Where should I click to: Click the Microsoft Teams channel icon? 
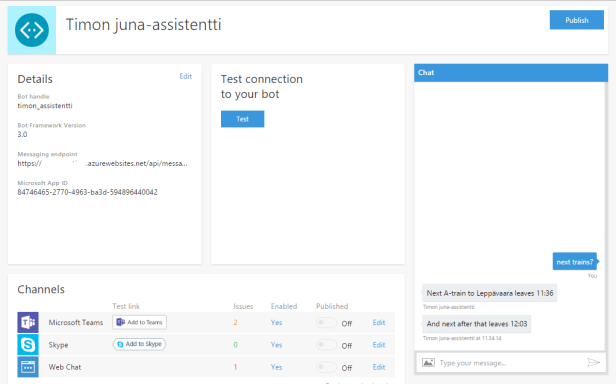pos(28,322)
